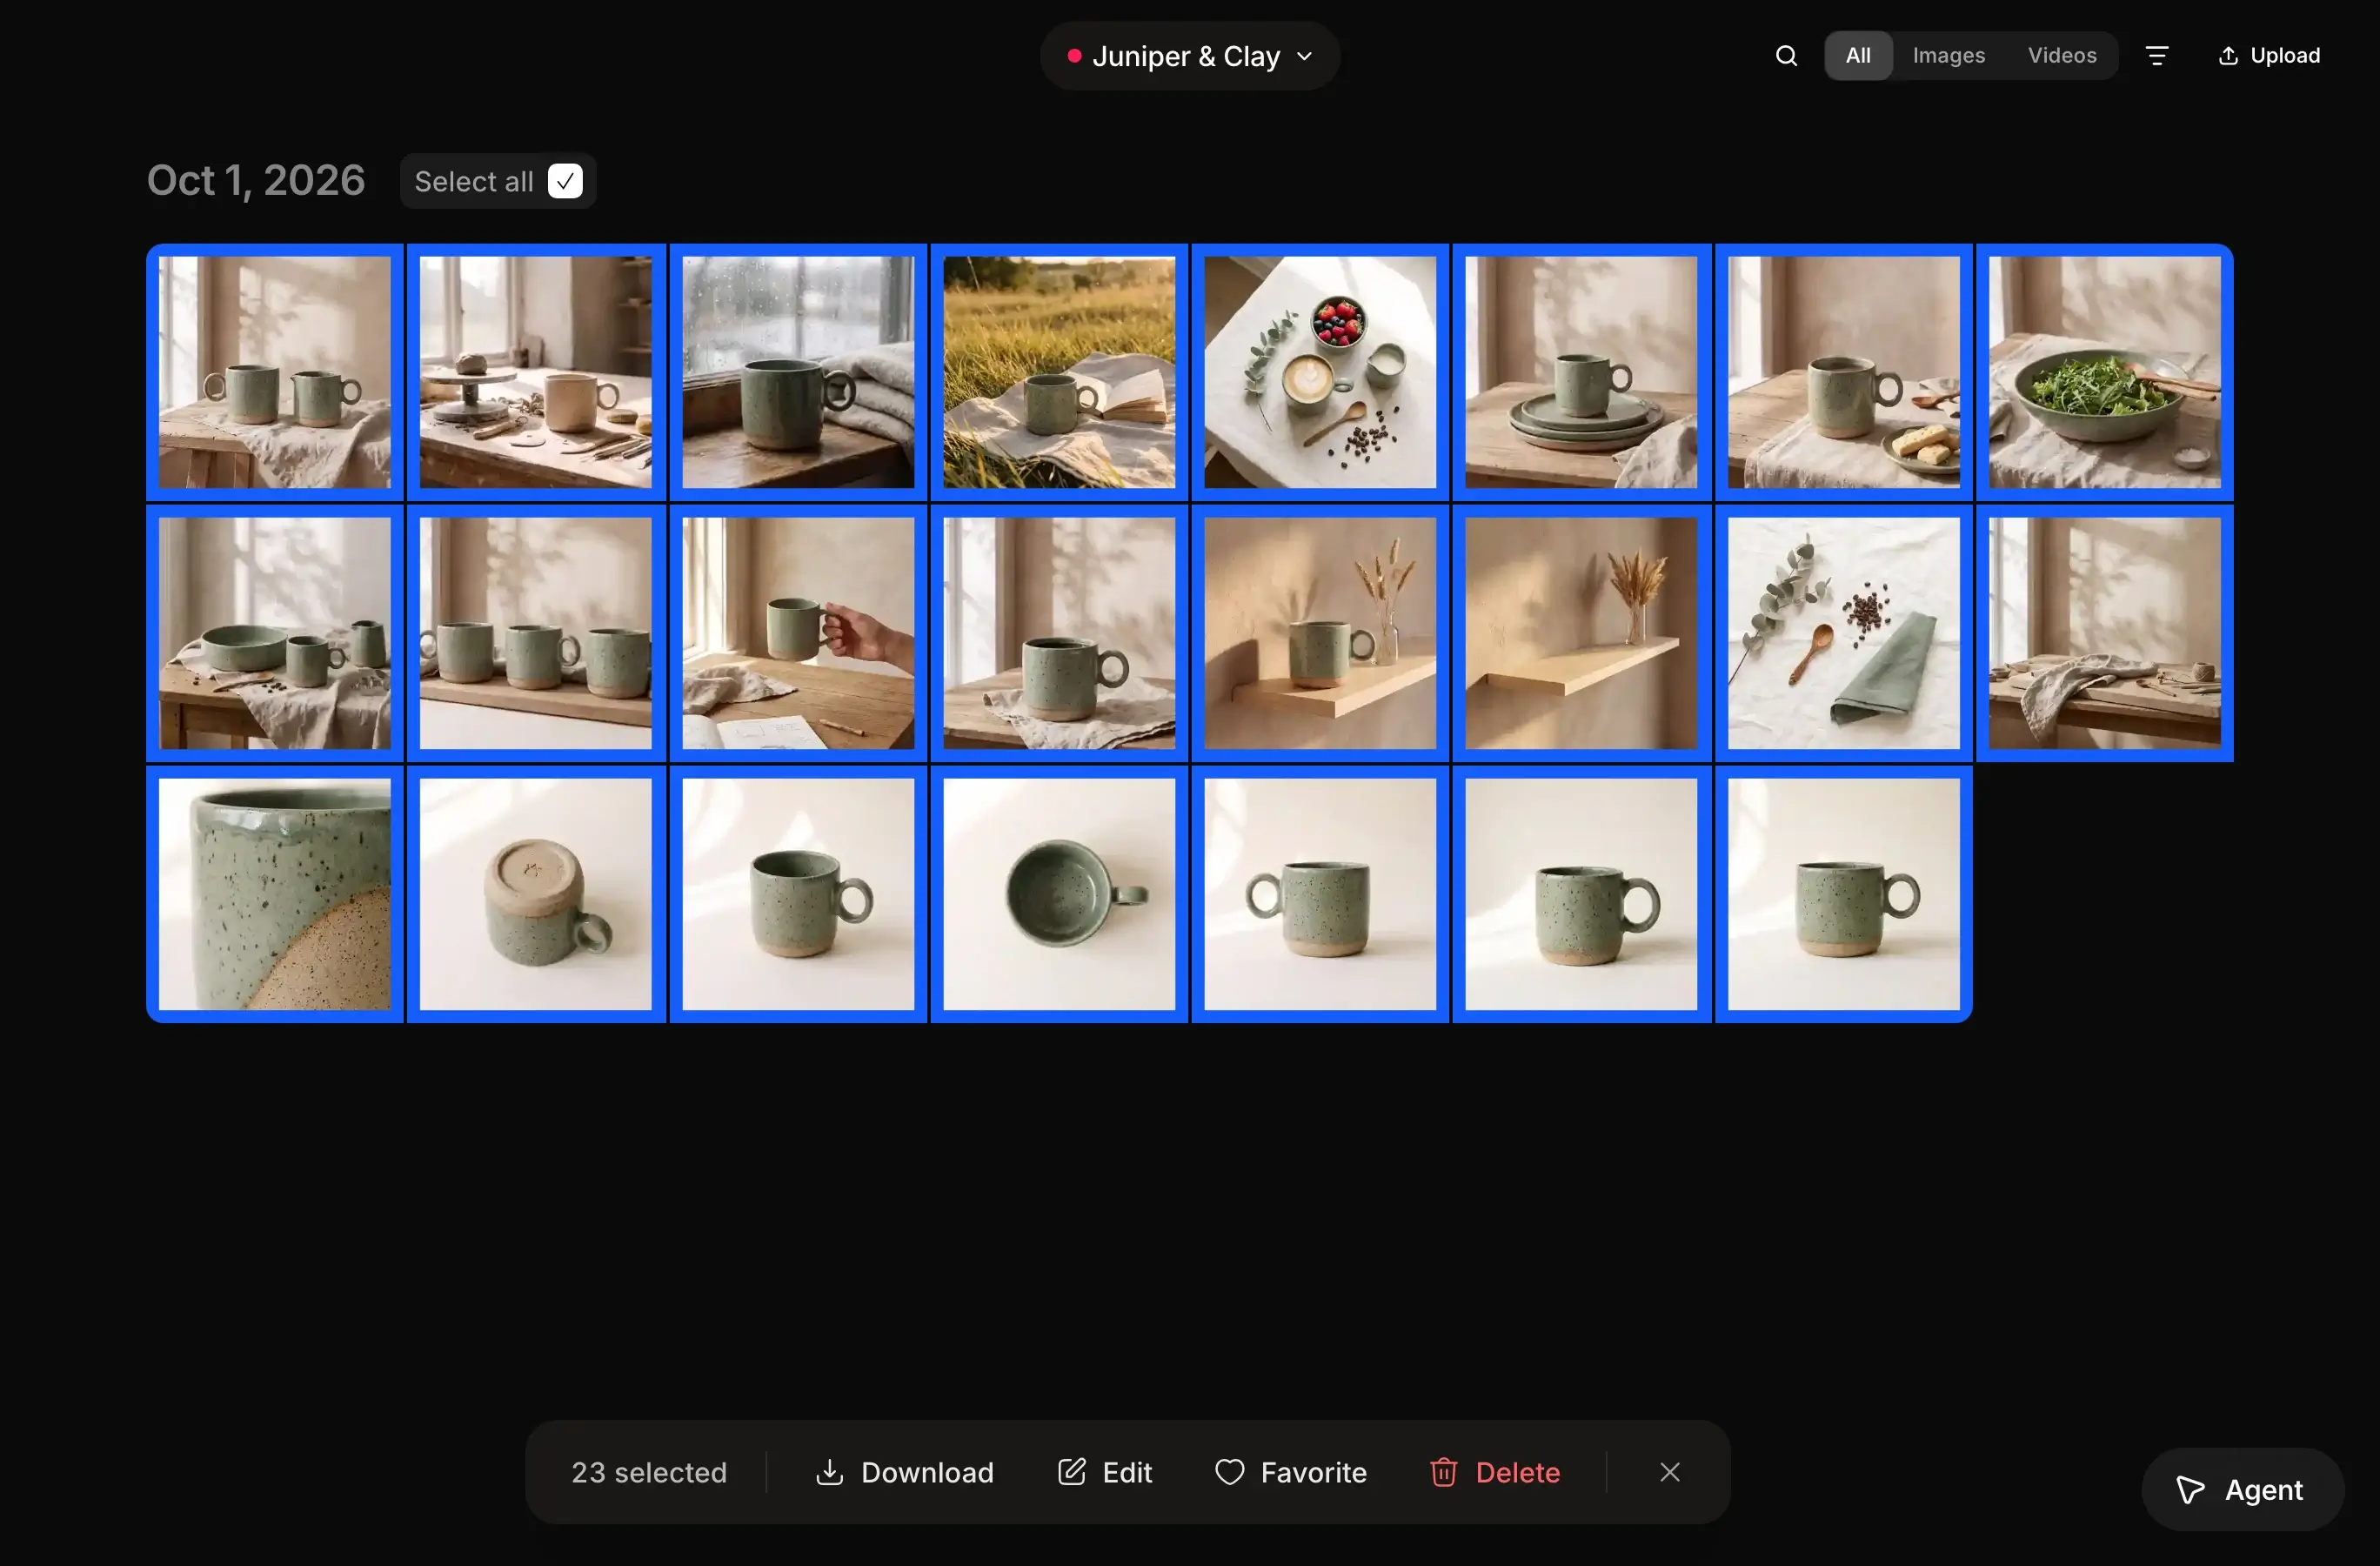Delete the selected items

[x=1495, y=1472]
